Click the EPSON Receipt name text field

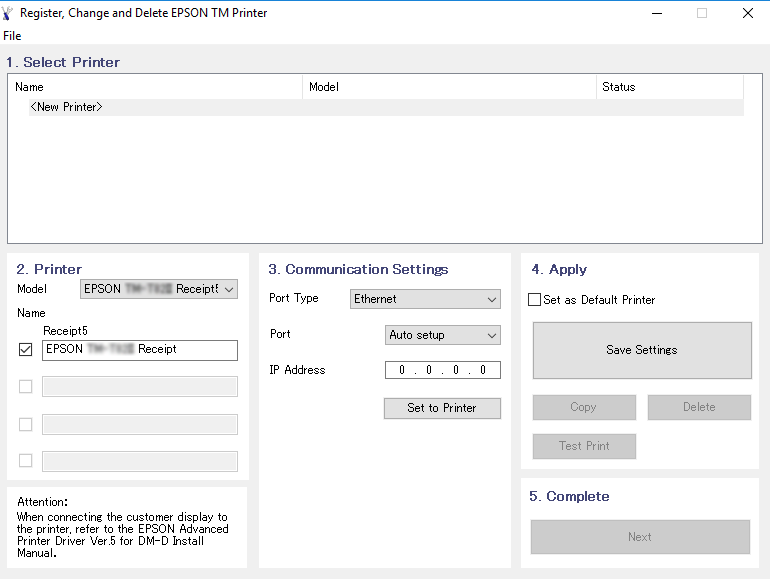pyautogui.click(x=140, y=350)
